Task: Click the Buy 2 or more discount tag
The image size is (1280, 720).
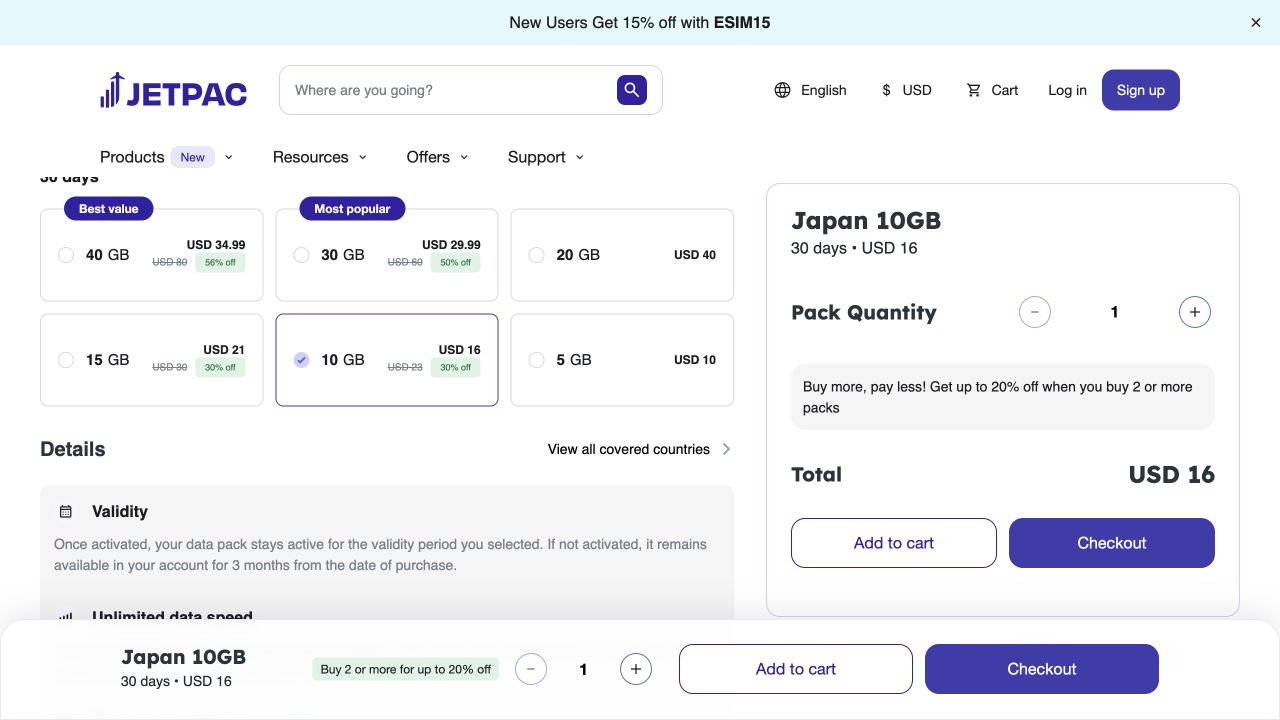Action: point(406,669)
